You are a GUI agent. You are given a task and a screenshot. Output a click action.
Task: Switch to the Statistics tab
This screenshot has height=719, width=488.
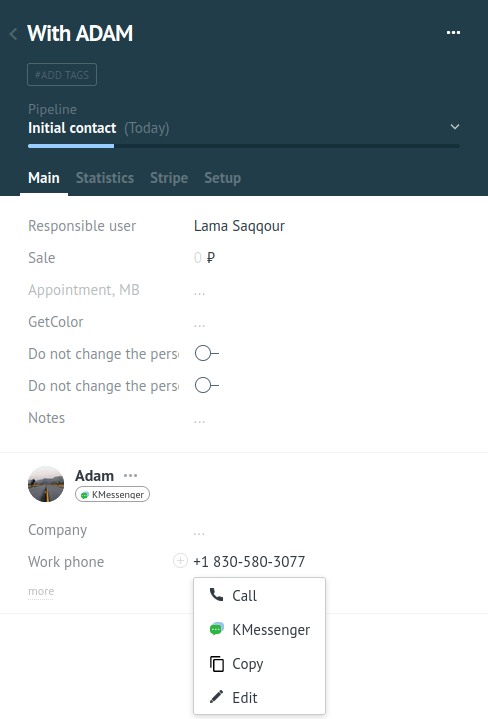[105, 178]
